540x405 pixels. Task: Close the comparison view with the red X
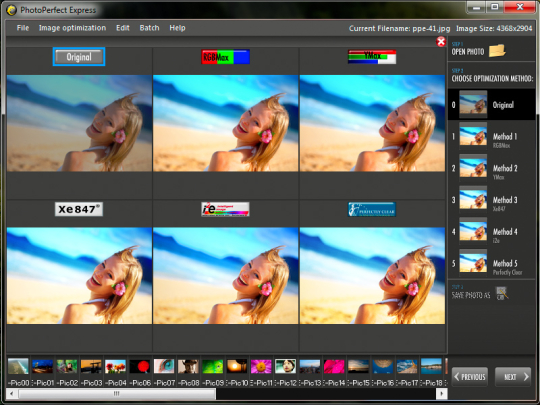coord(440,42)
